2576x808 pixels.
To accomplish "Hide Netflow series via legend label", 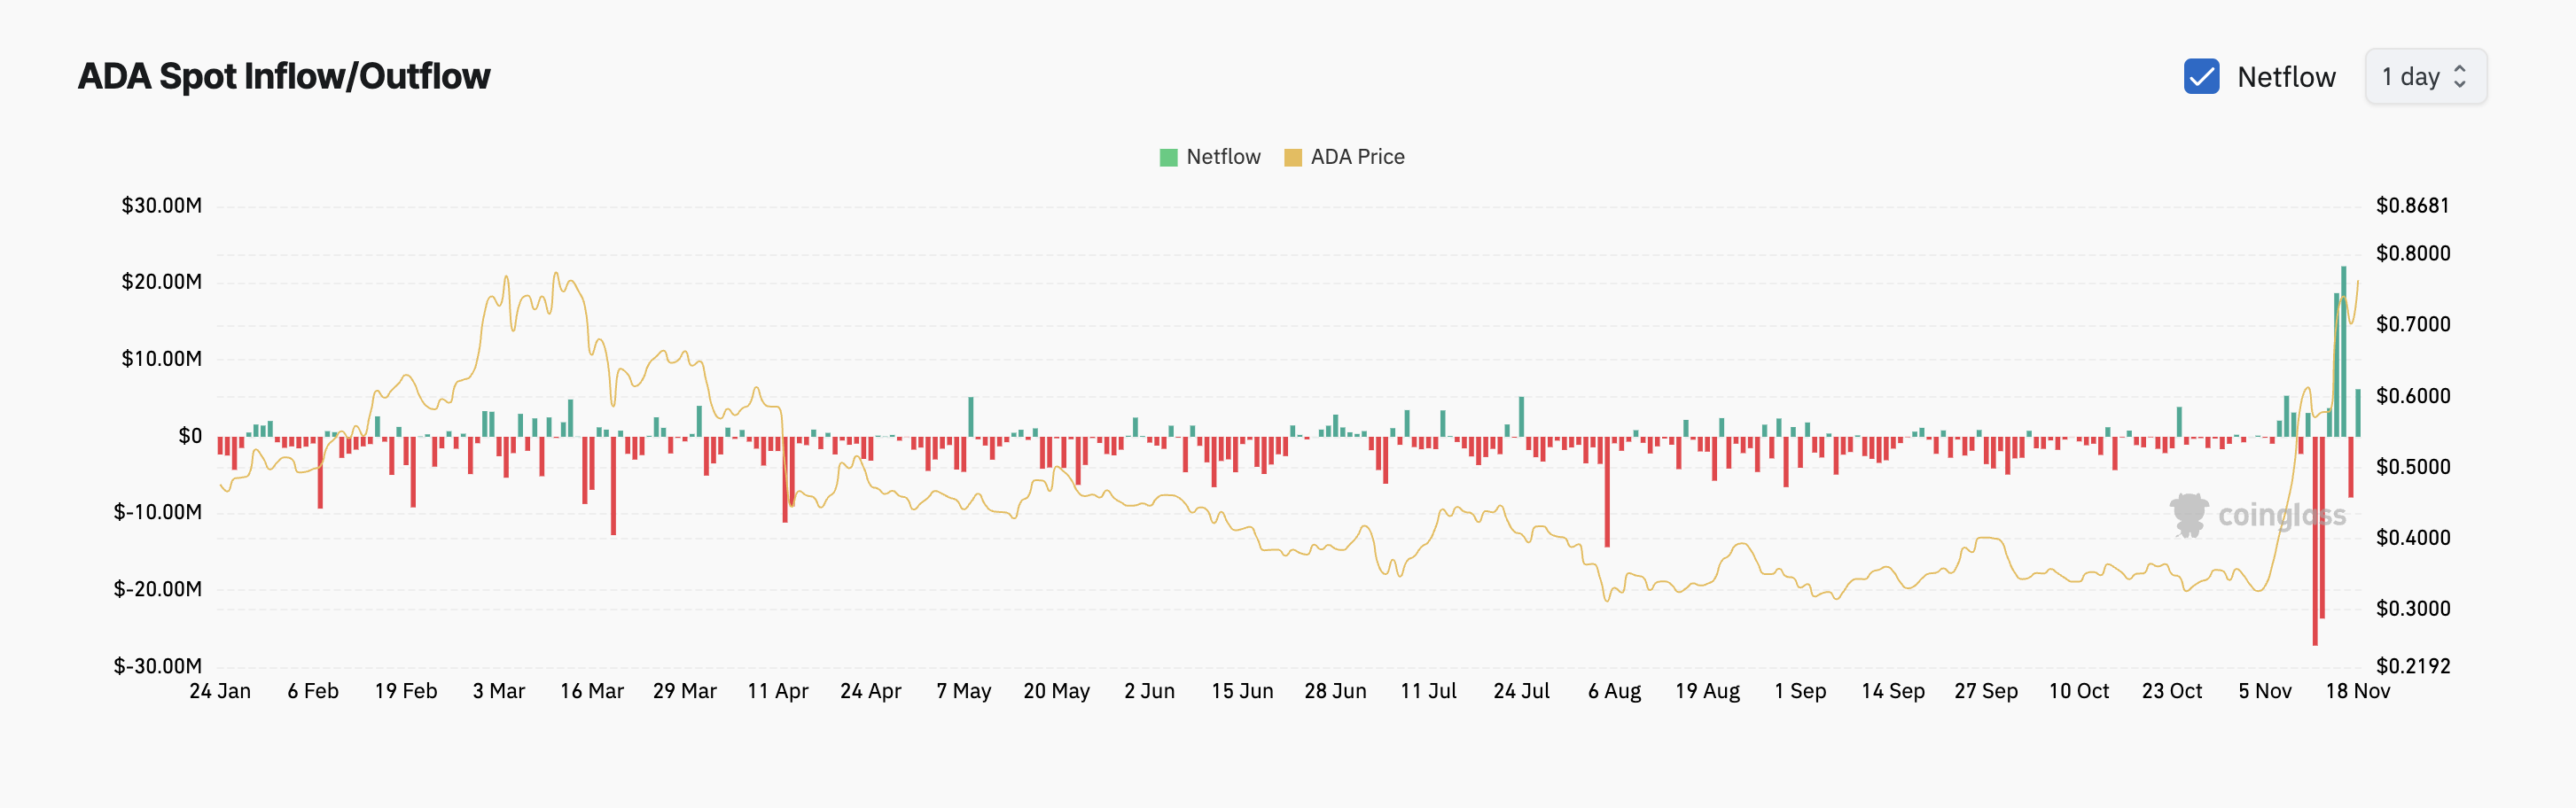I will [x=1223, y=157].
